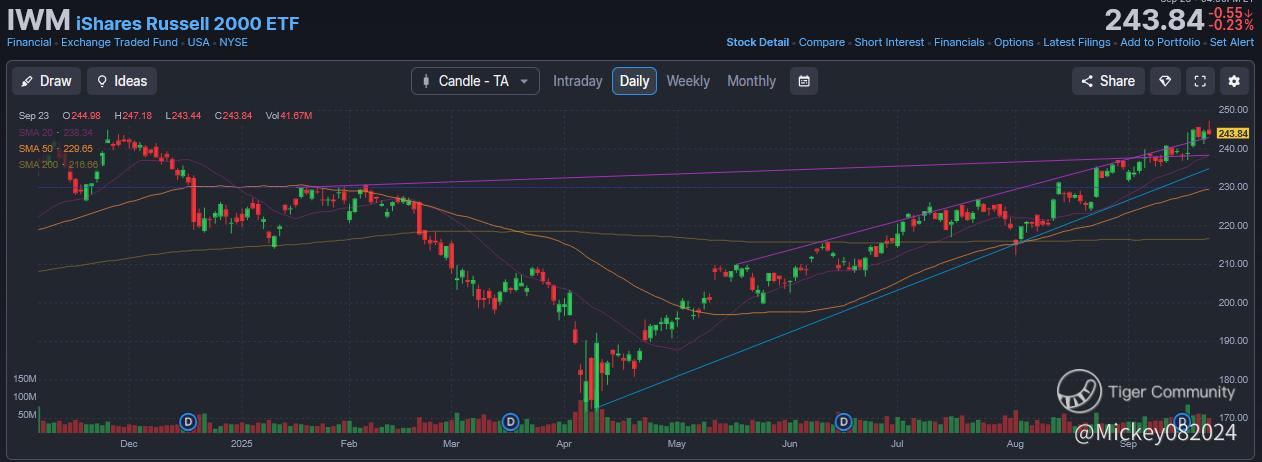
Task: Open the Latest Filings link
Action: [x=1076, y=43]
